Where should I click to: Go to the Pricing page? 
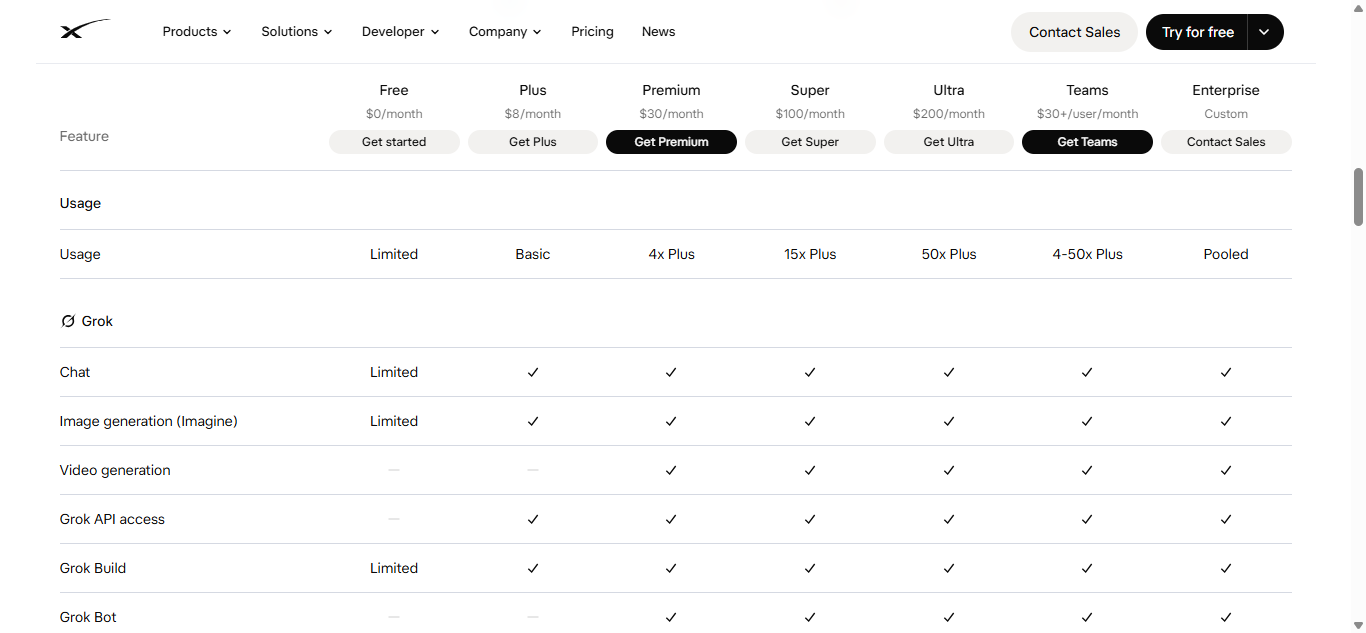(x=593, y=32)
